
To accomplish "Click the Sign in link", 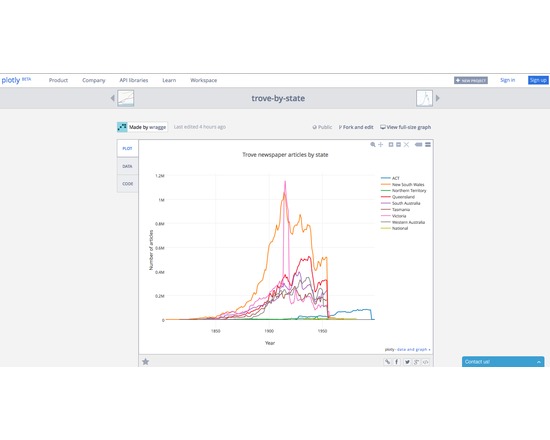I will [508, 80].
